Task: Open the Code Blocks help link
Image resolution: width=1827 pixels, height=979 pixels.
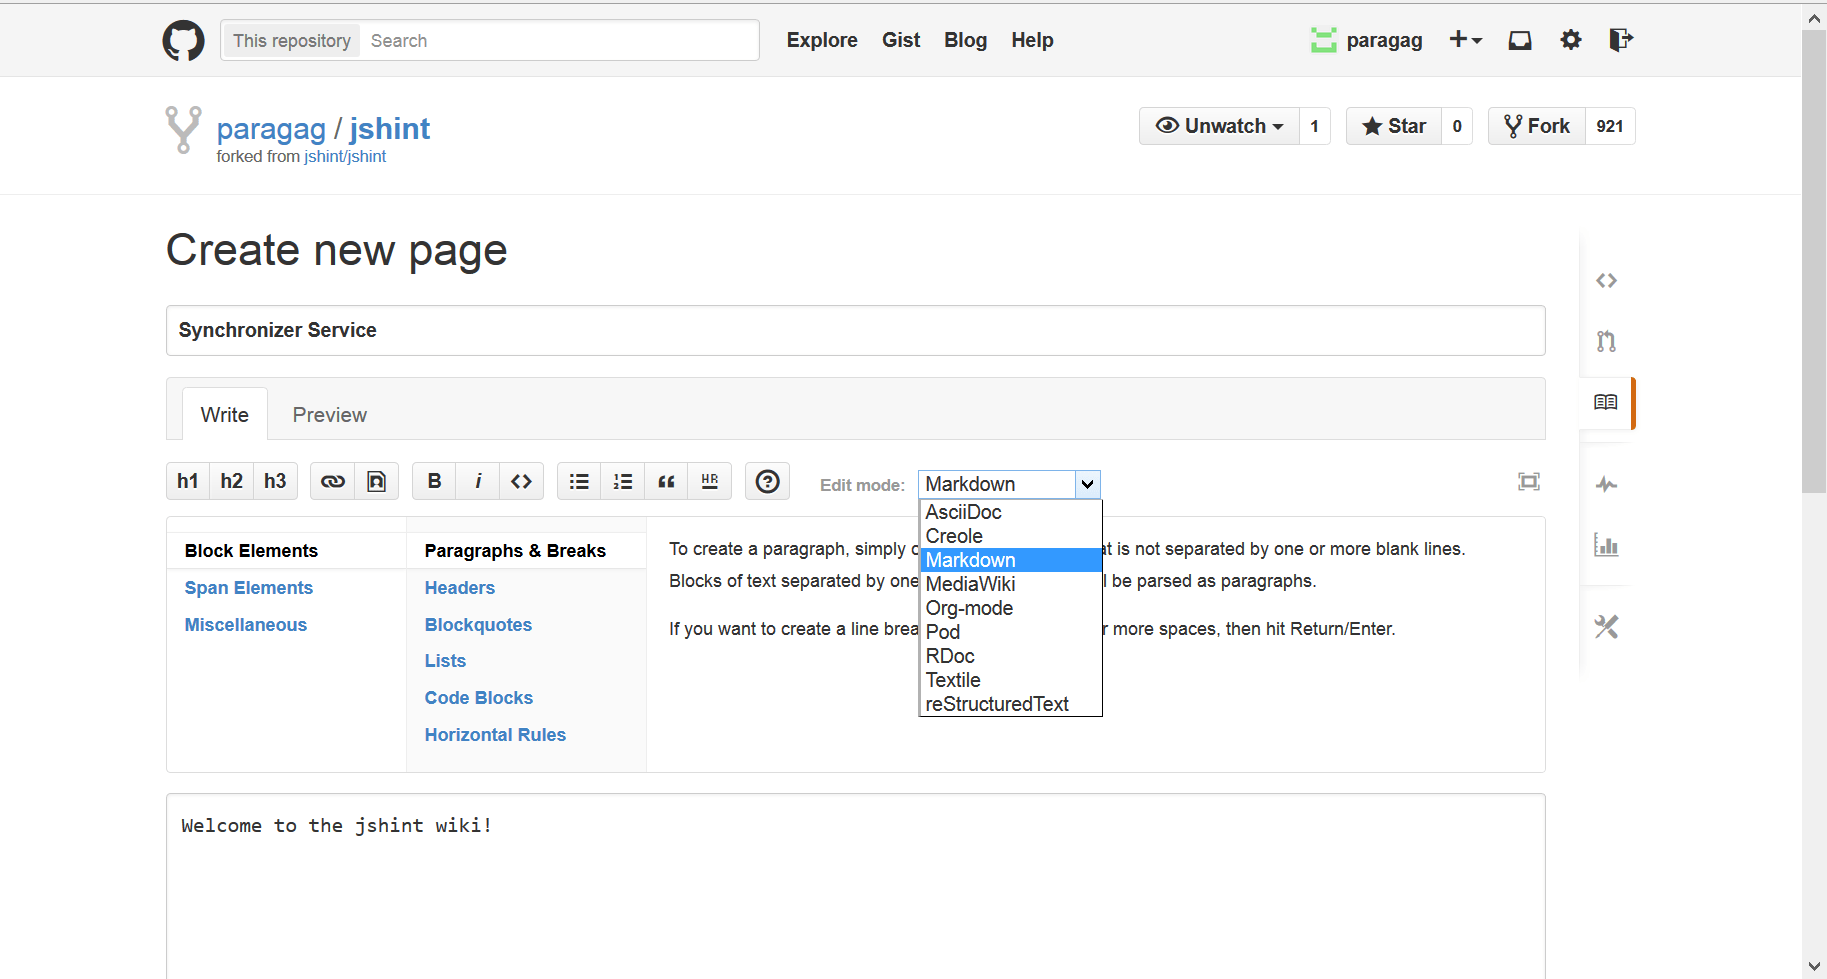Action: [478, 697]
